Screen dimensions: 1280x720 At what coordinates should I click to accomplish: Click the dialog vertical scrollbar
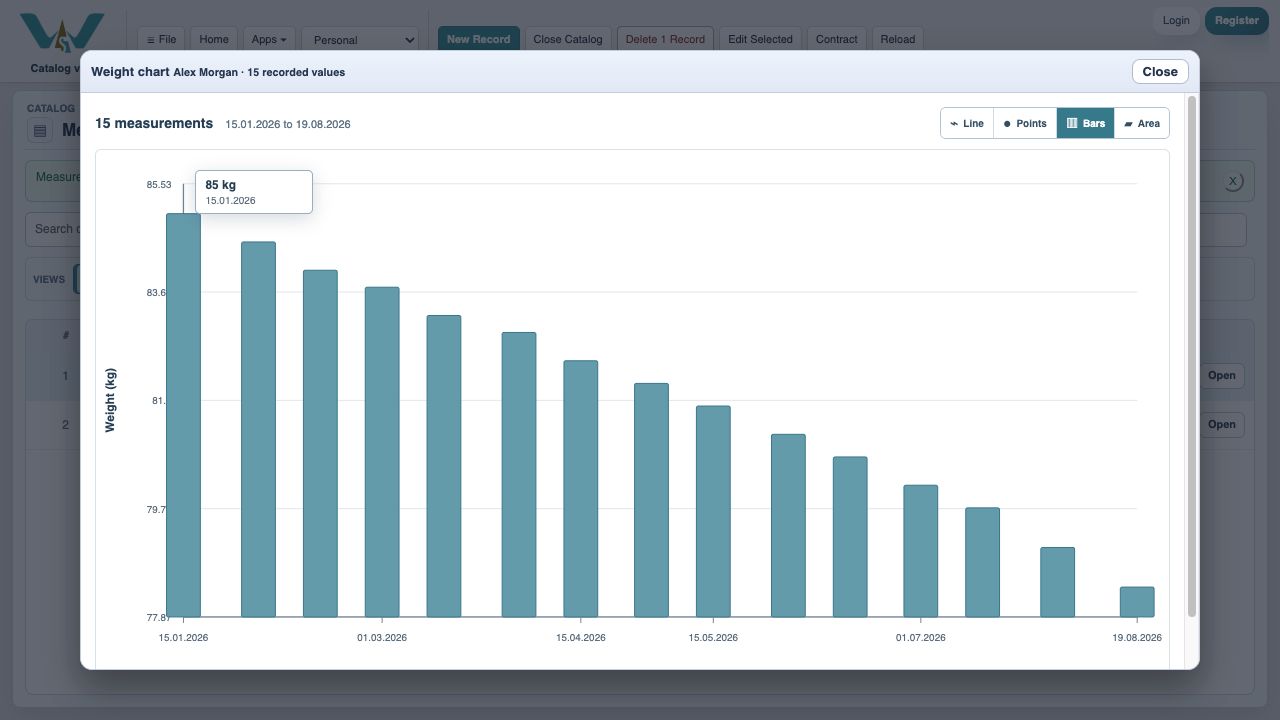coord(1191,357)
